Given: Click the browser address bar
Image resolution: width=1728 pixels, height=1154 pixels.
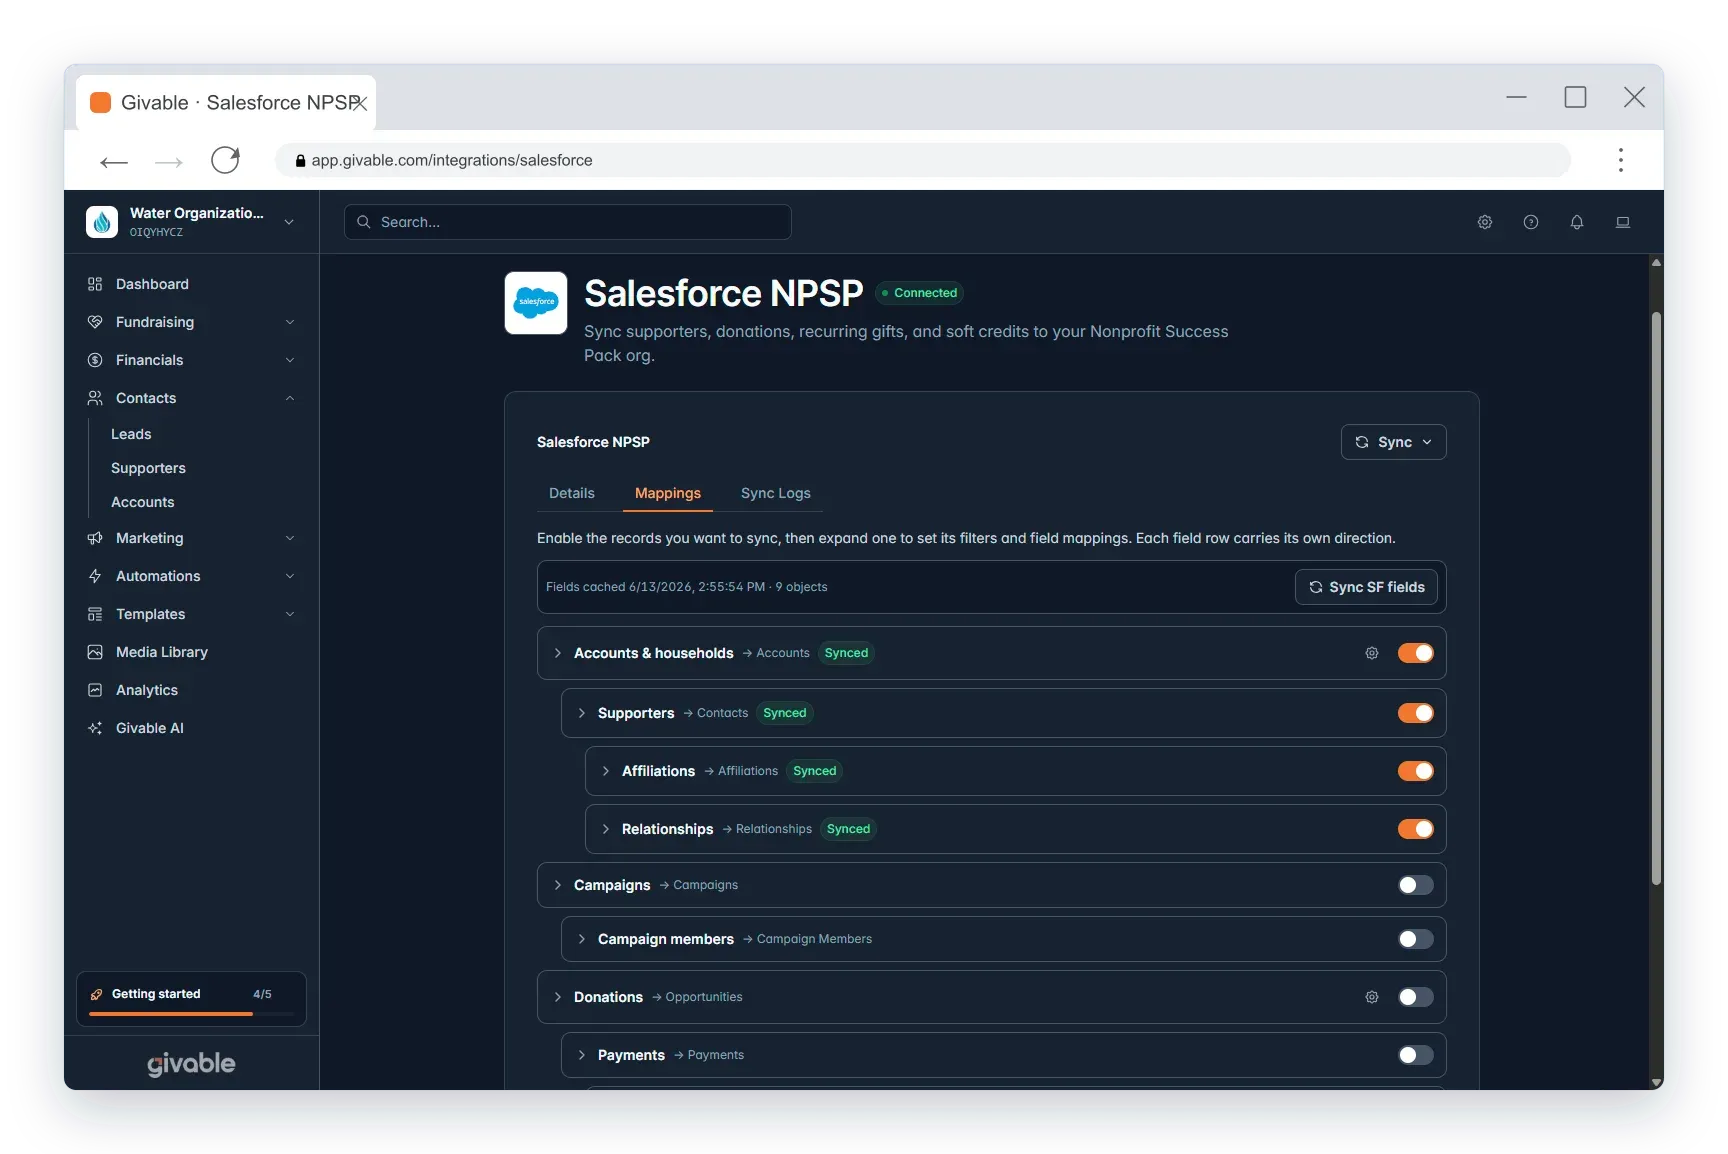Looking at the screenshot, I should point(923,160).
